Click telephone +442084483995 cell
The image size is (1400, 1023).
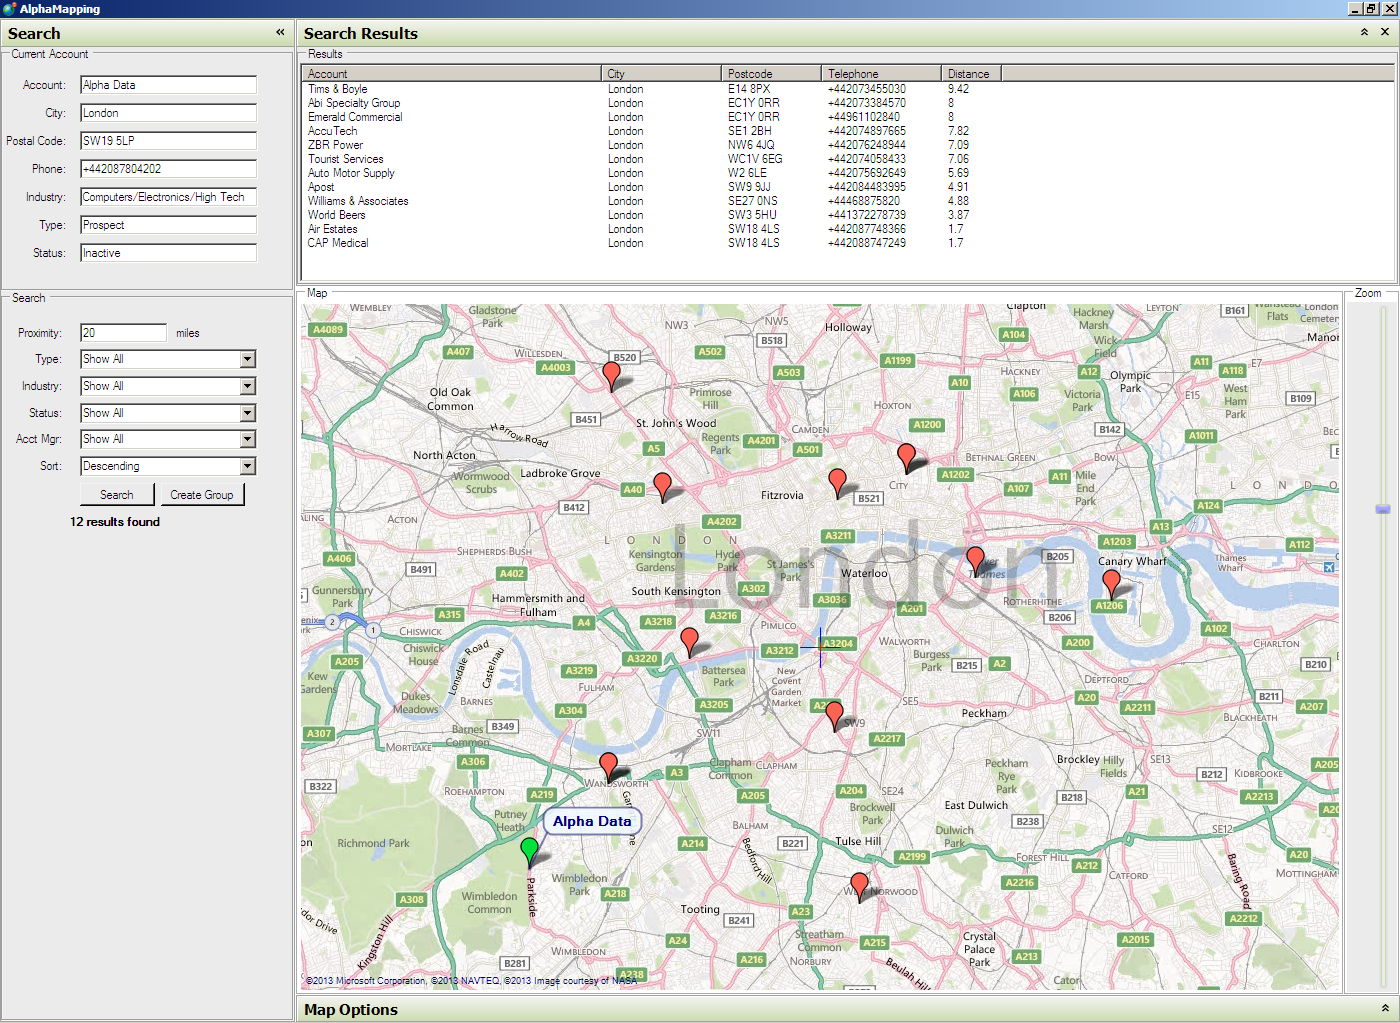pos(867,187)
